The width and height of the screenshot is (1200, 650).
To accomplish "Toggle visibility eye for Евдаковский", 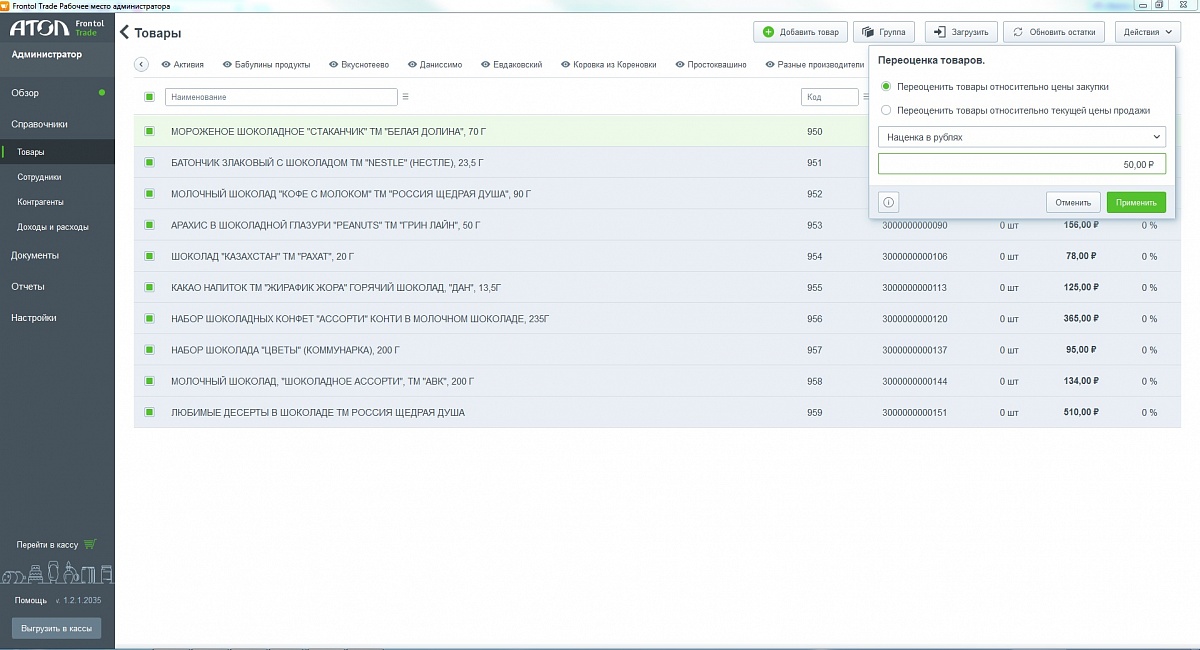I will (485, 65).
